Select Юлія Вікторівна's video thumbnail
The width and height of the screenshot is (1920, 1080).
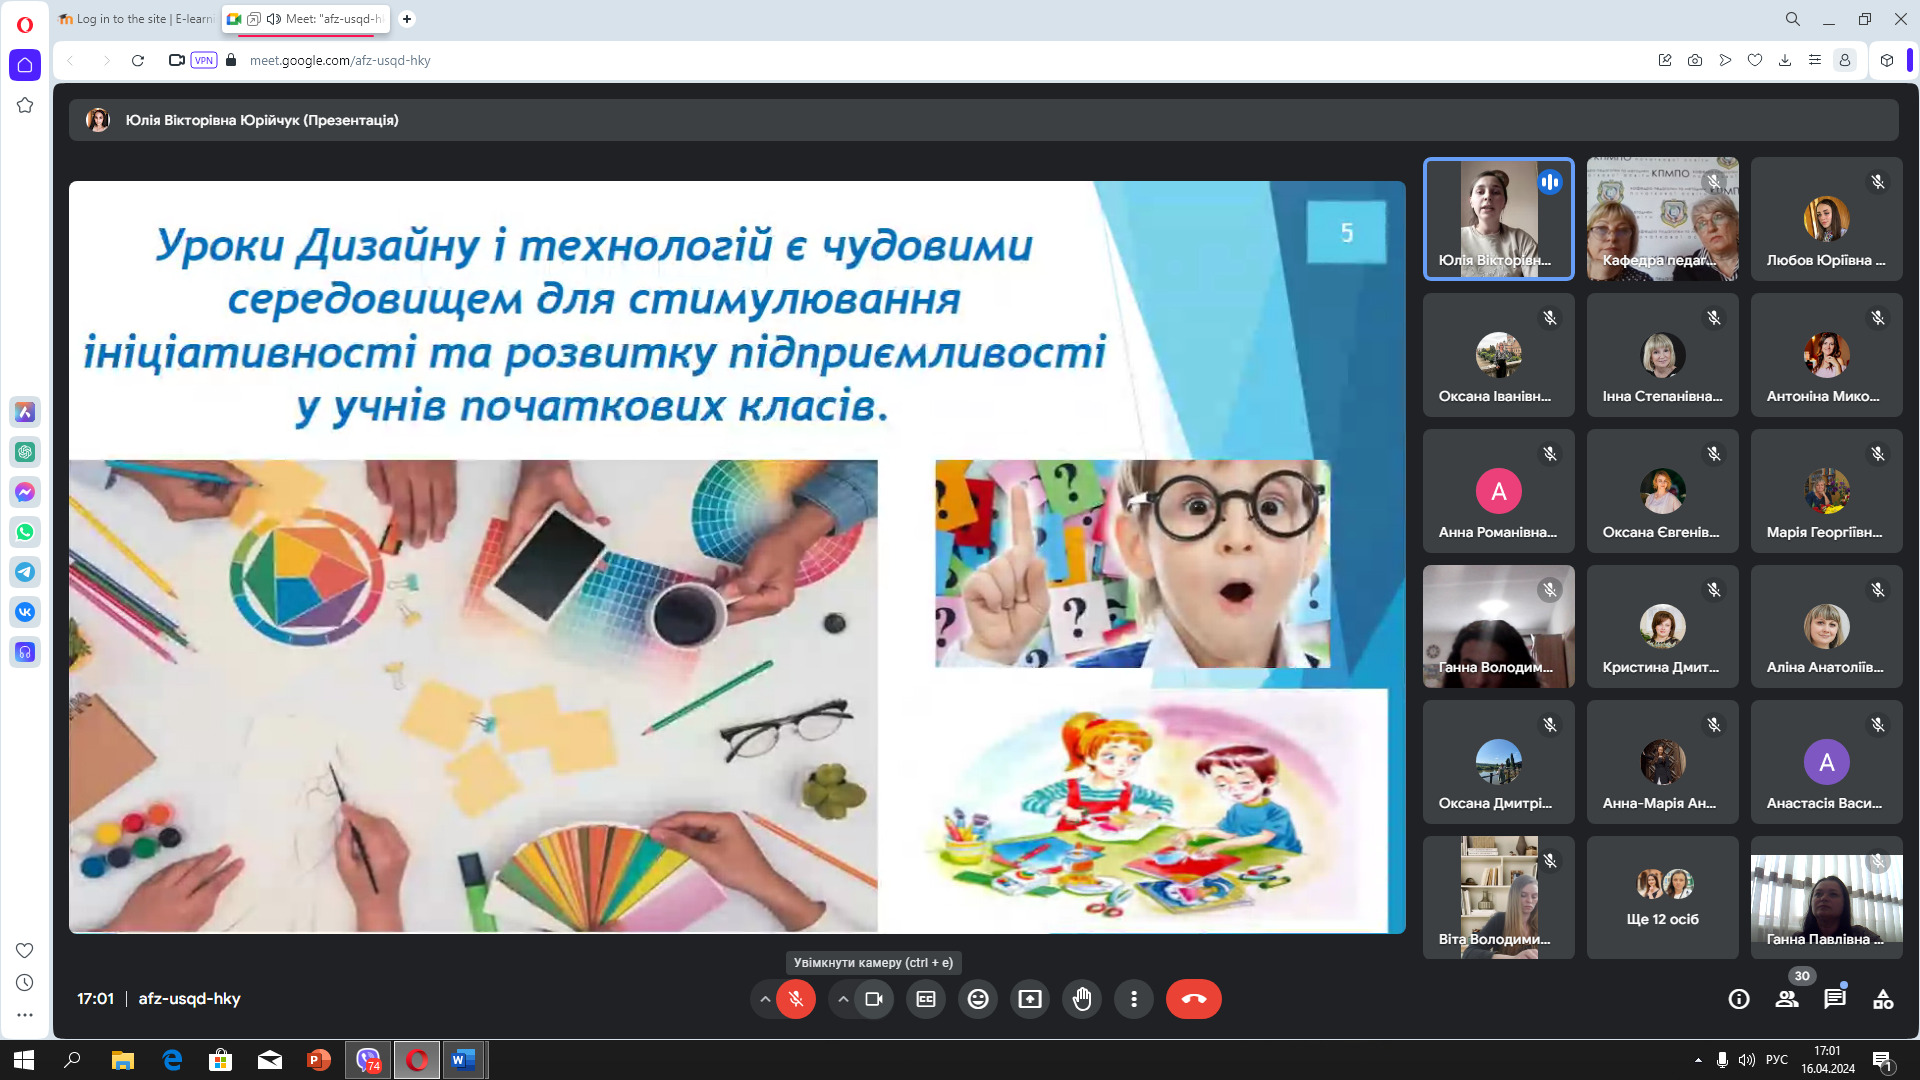(1499, 219)
